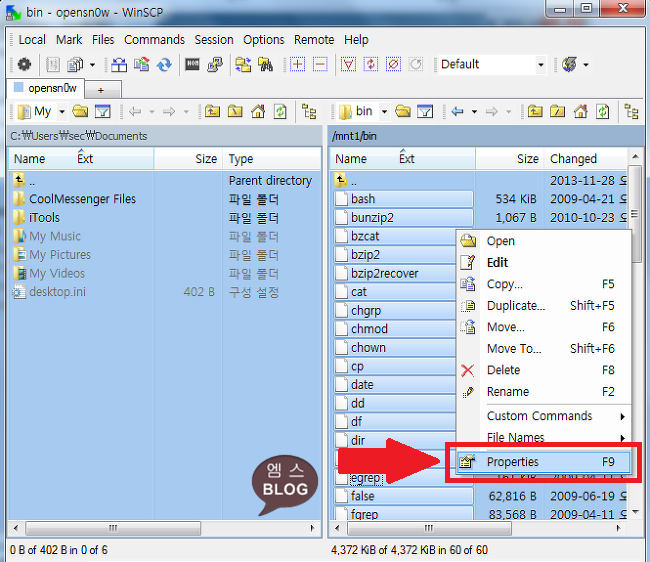Viewport: 650px width, 562px height.
Task: Go to local home directory icon
Action: pos(258,111)
